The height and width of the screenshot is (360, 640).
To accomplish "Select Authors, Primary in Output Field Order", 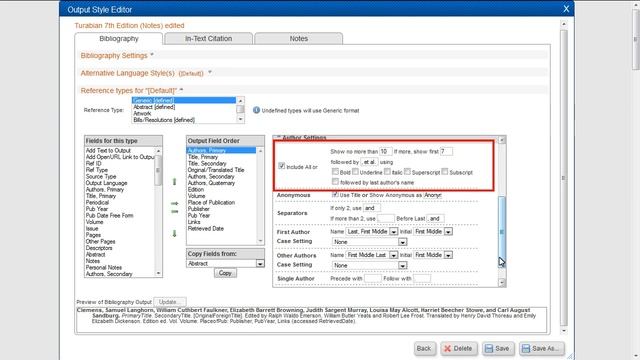I will (x=221, y=151).
